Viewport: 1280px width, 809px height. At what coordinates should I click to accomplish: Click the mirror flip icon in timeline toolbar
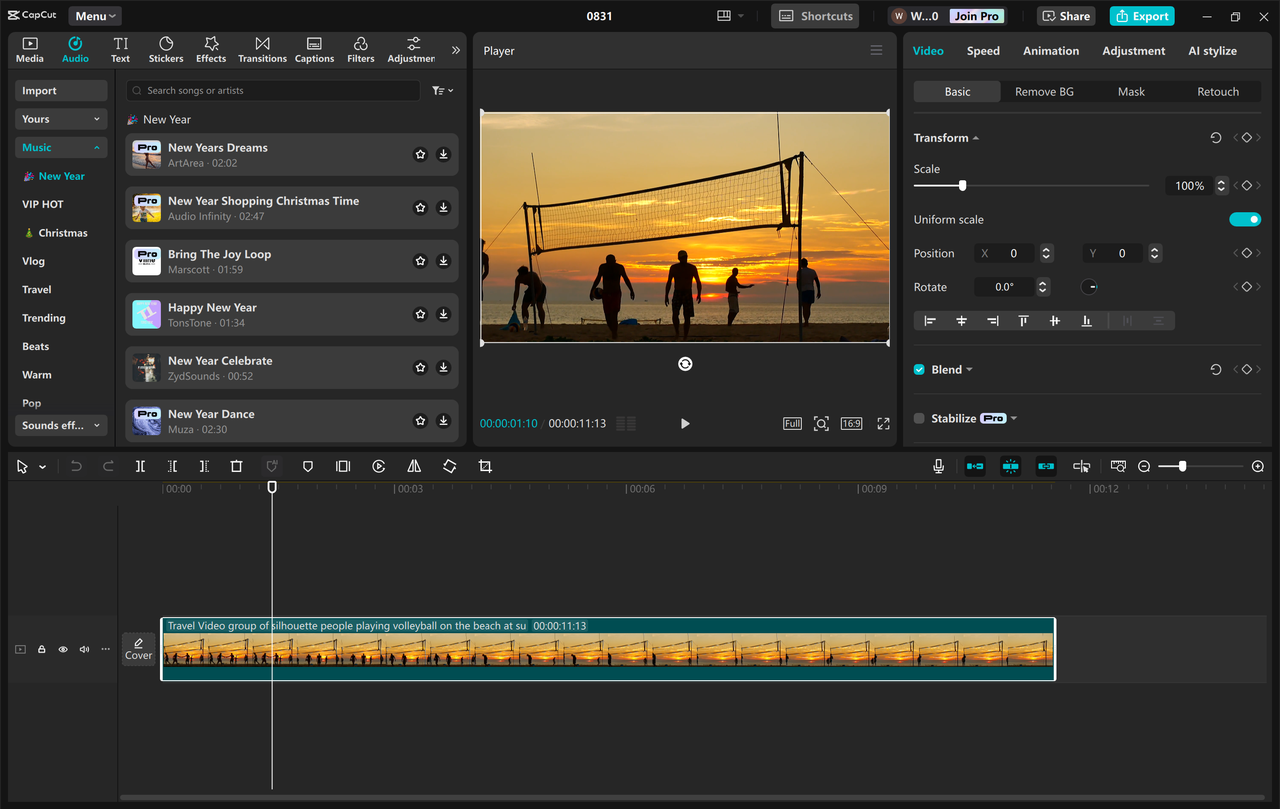414,467
